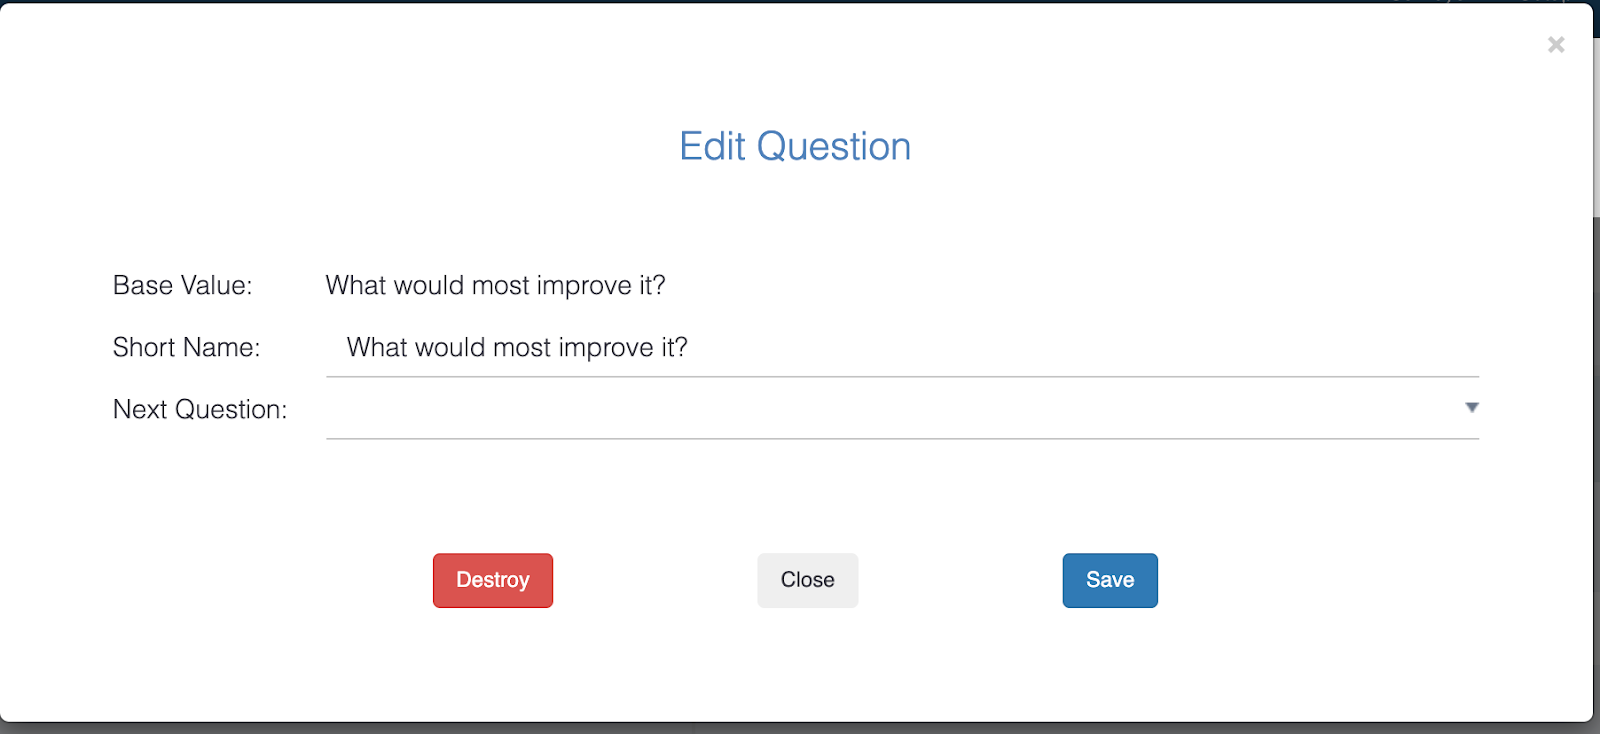Click the dimmed backdrop below the dialog
This screenshot has height=734, width=1600.
point(800,728)
